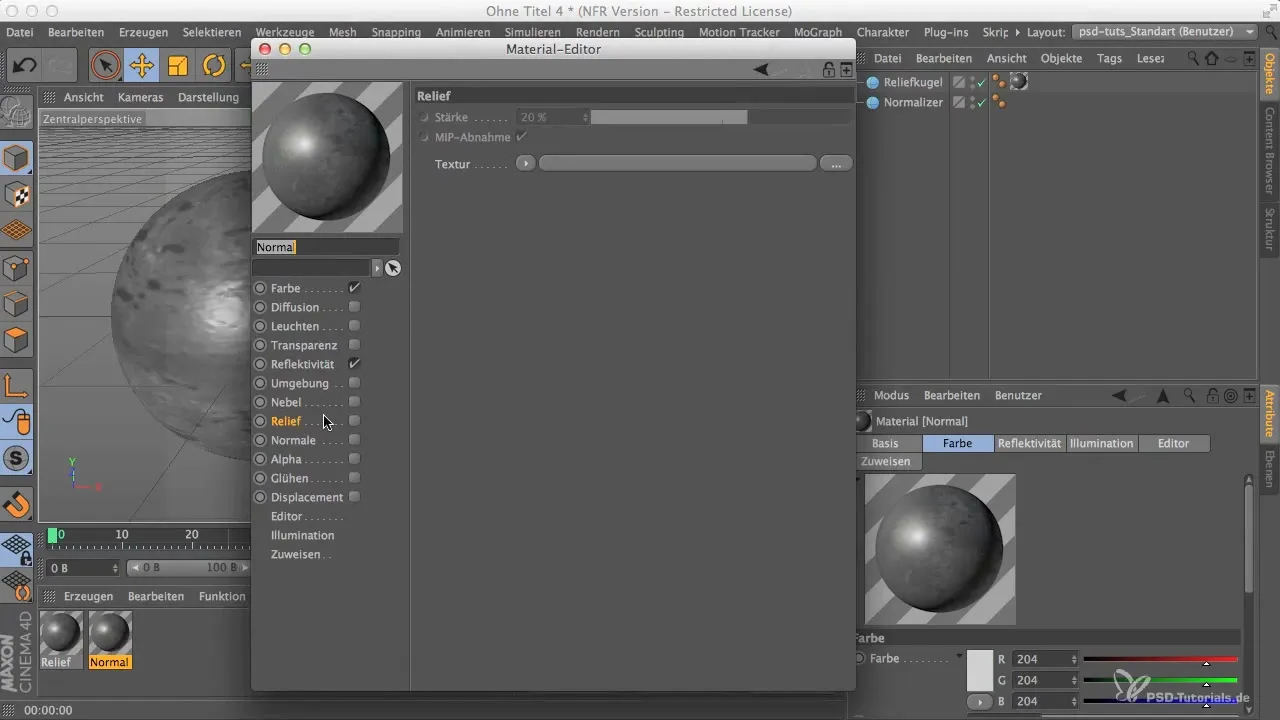Select the Normale channel label
The height and width of the screenshot is (720, 1280).
click(293, 440)
